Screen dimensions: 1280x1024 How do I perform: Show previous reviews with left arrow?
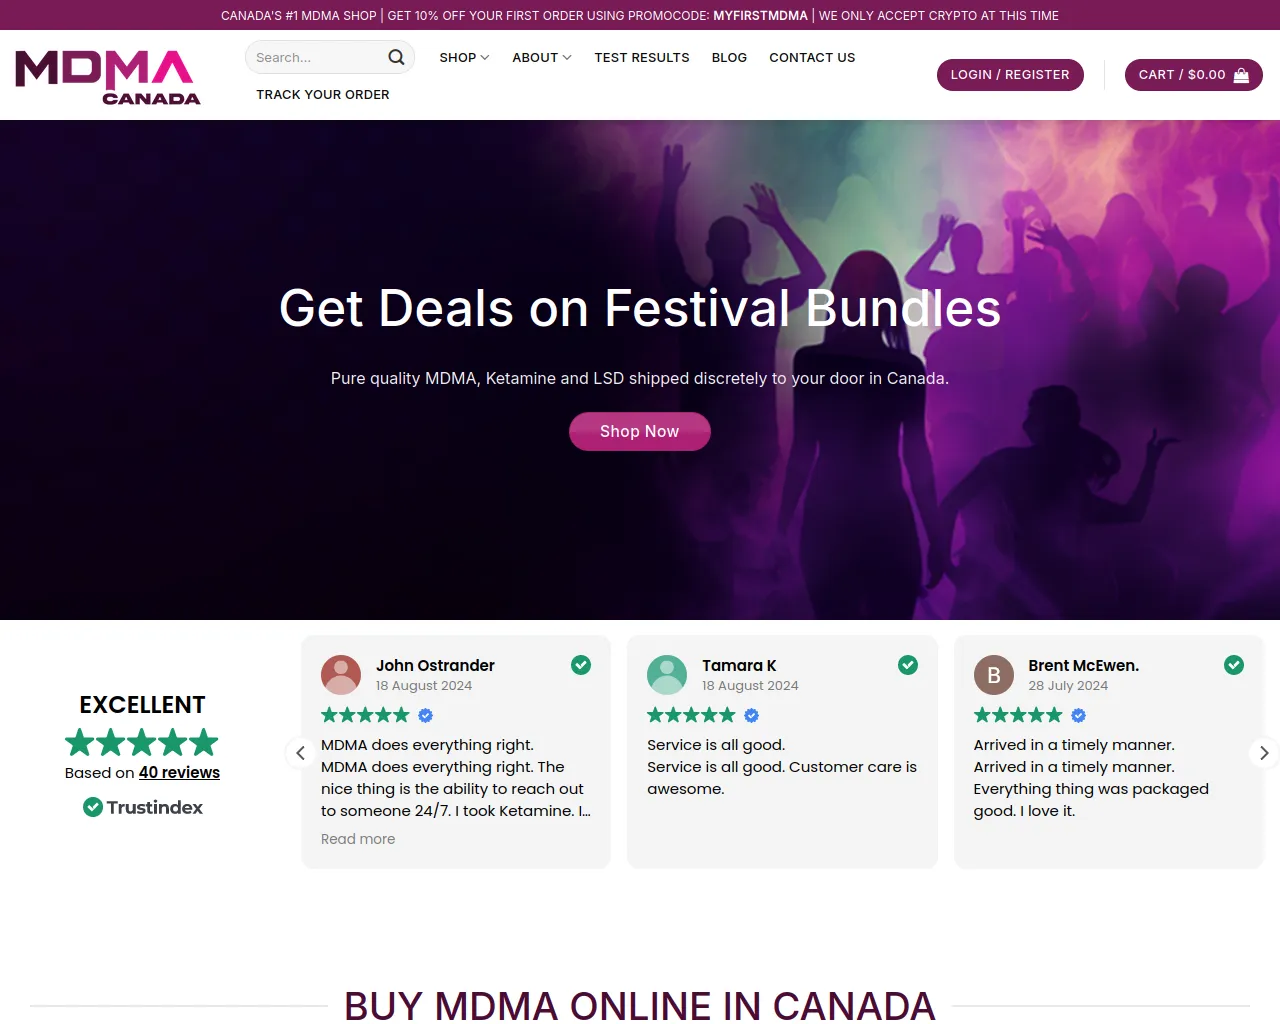300,753
